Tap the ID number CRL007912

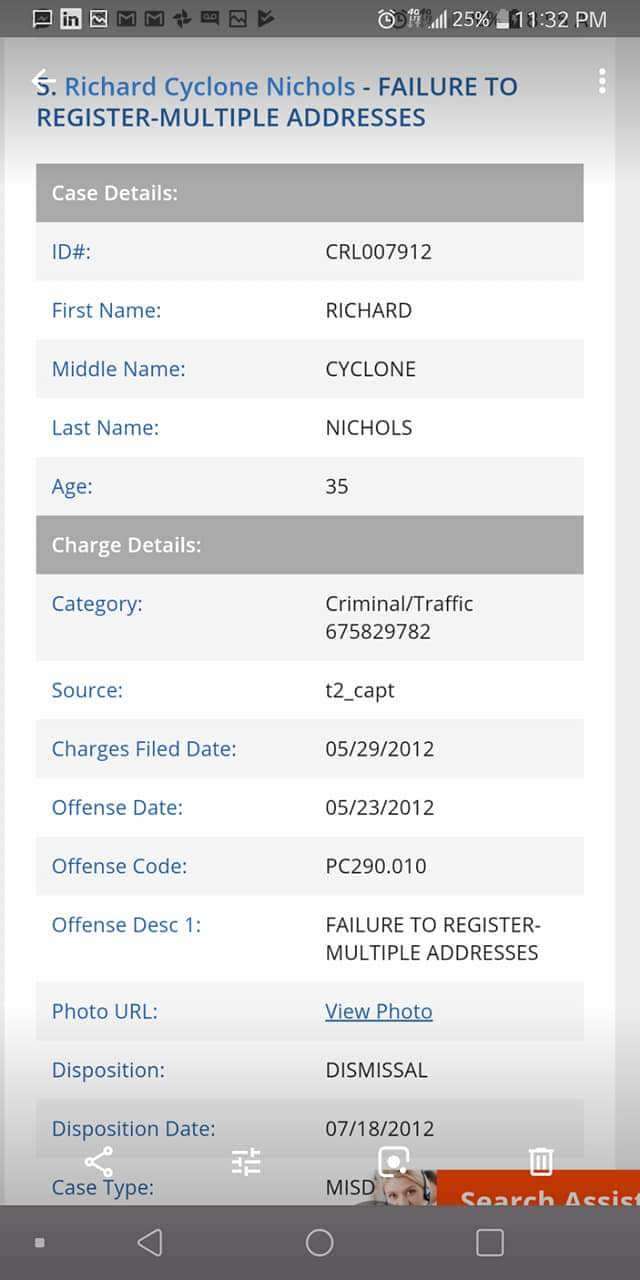click(x=378, y=251)
